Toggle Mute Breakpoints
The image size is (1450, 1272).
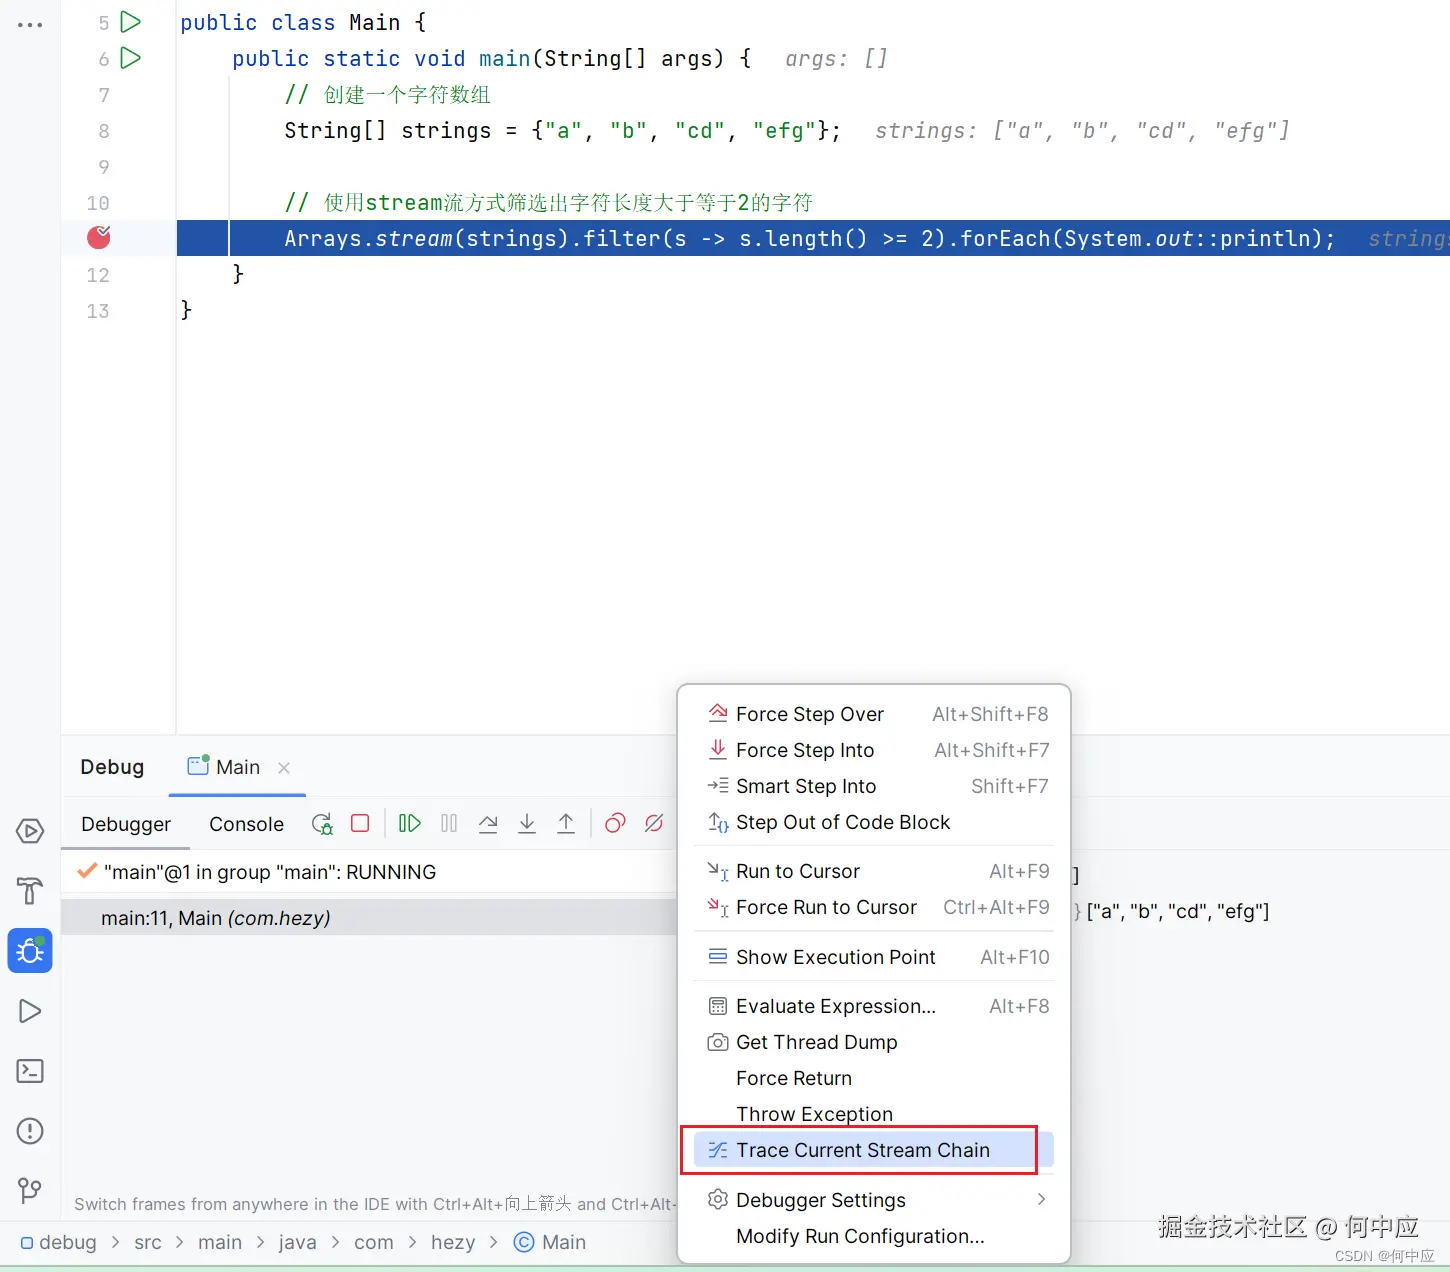(x=654, y=823)
